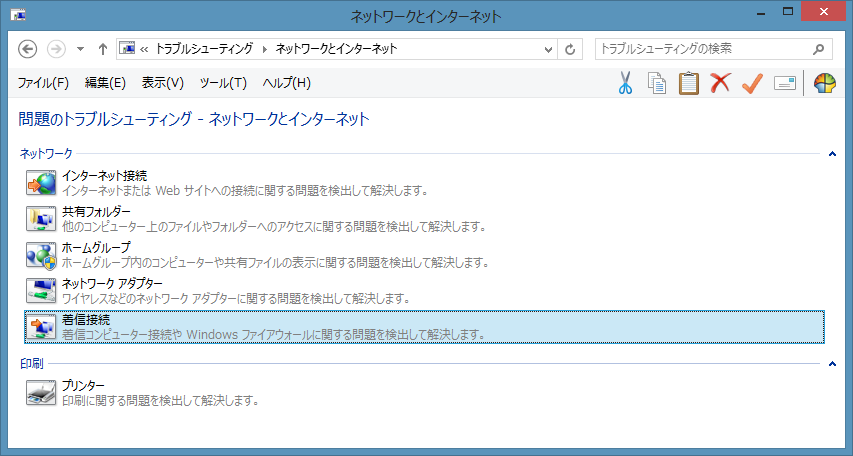
Task: Collapse the ネットワーク section chevron
Action: coord(832,154)
